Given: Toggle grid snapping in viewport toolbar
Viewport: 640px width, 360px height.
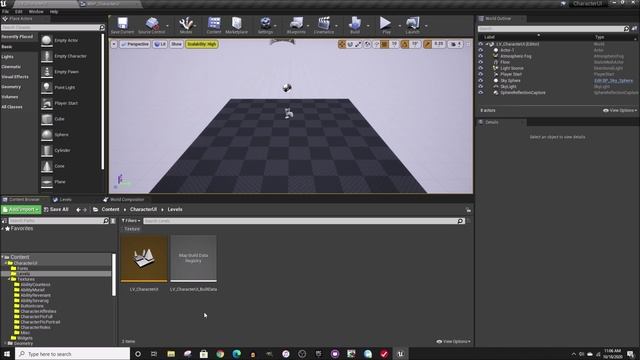Looking at the screenshot, I should click(384, 44).
